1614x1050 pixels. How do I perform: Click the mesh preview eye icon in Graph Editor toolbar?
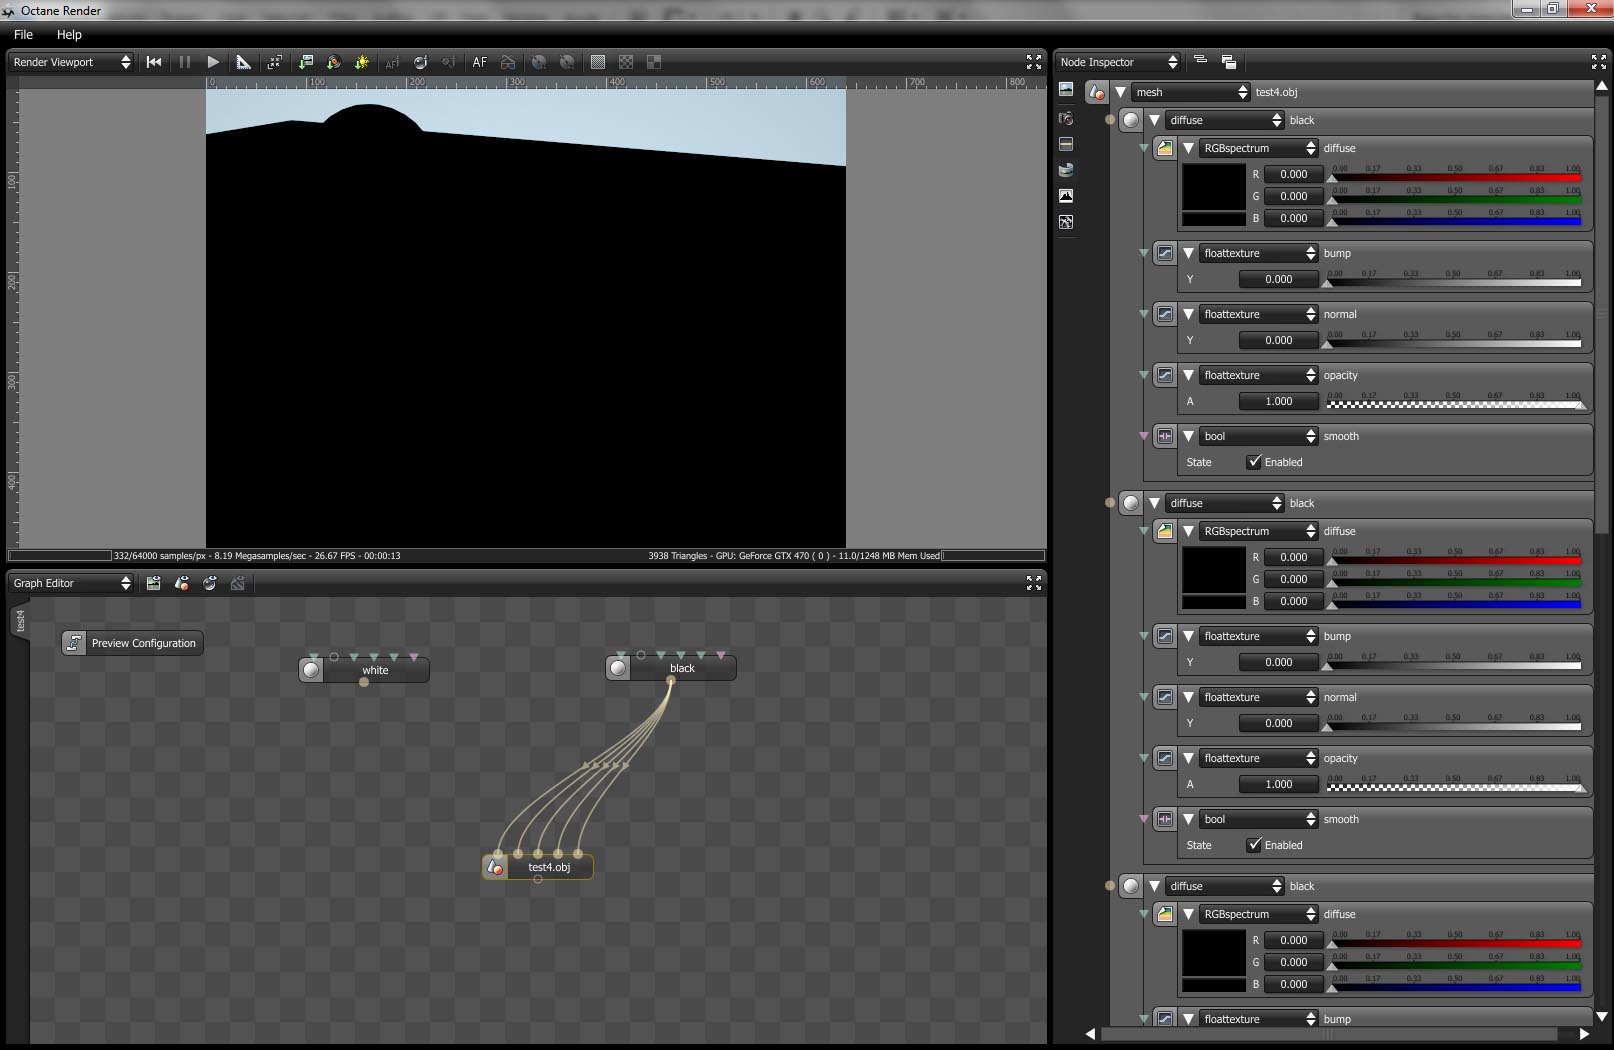point(181,583)
